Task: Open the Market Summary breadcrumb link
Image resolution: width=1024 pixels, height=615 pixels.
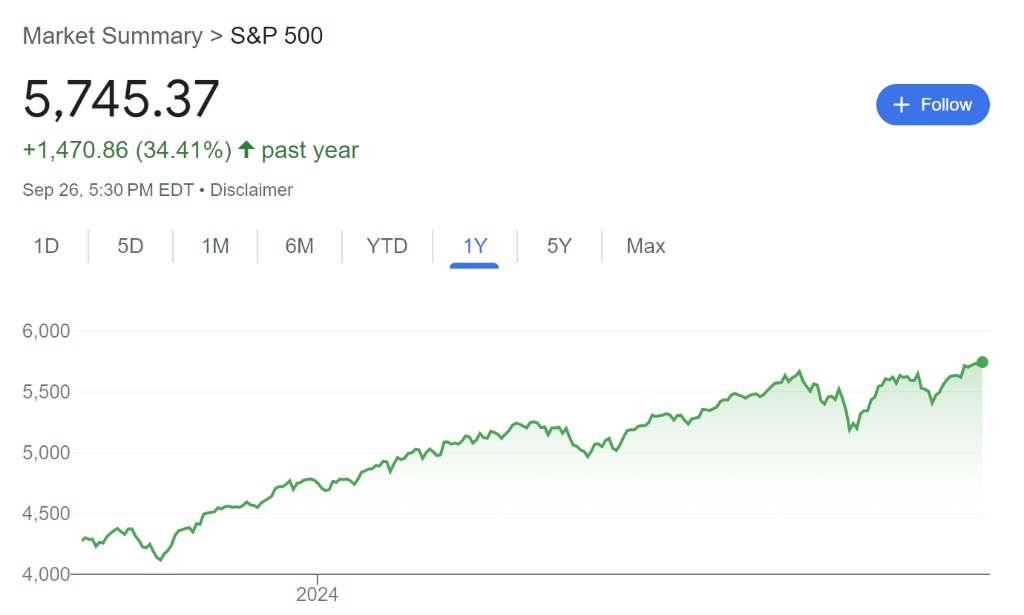Action: point(112,36)
